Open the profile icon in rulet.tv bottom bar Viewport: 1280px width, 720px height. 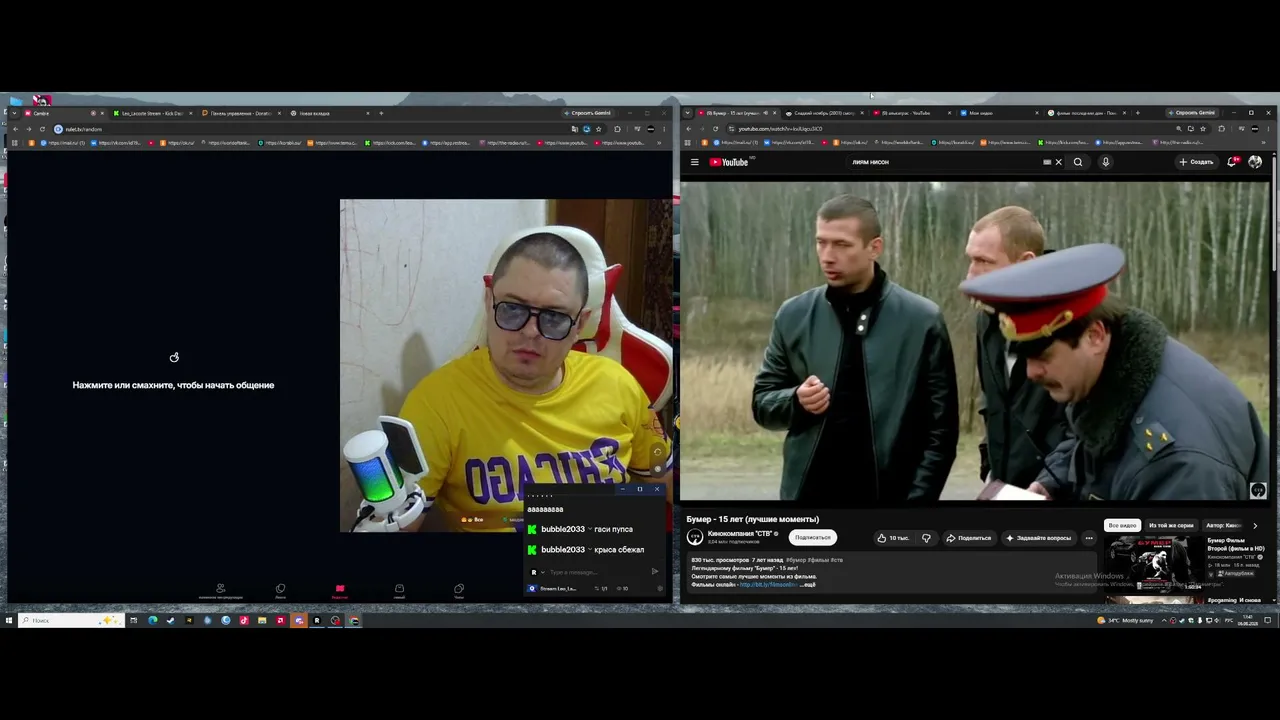[x=220, y=590]
